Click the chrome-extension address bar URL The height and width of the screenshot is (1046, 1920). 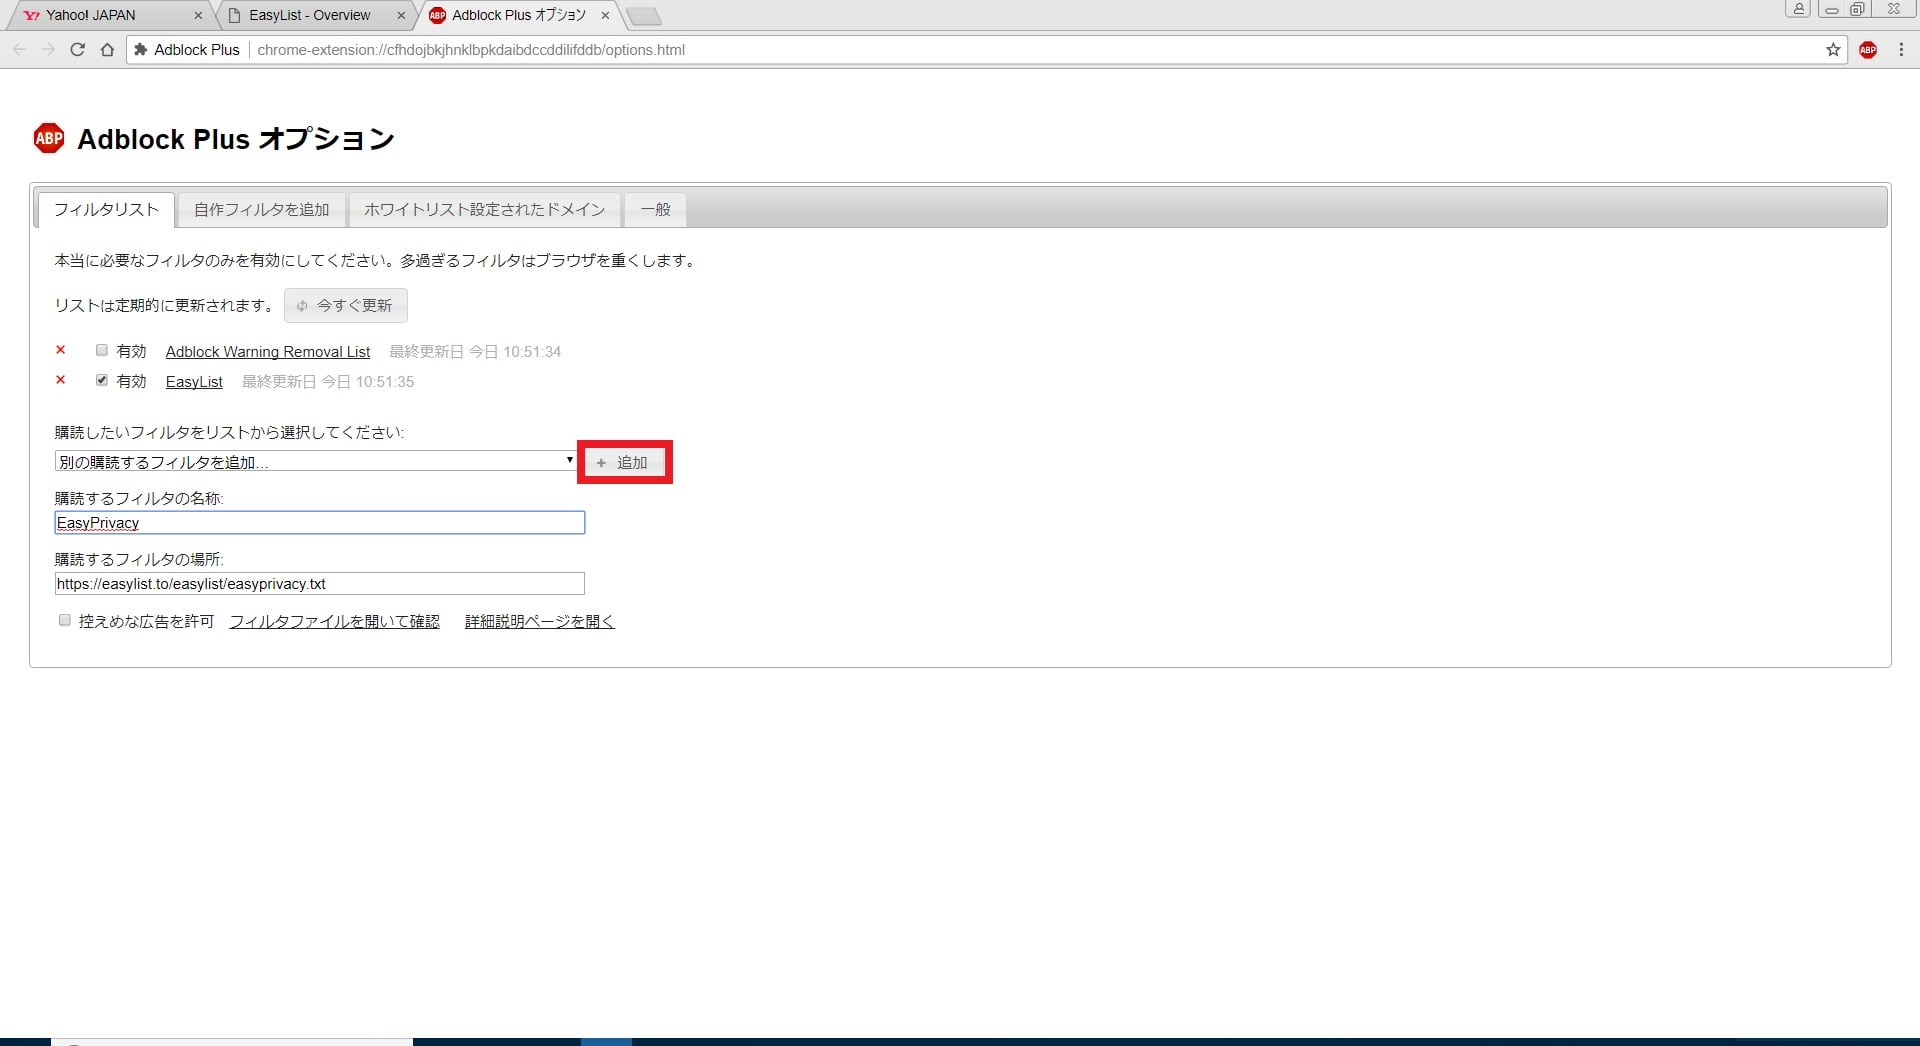(x=471, y=50)
